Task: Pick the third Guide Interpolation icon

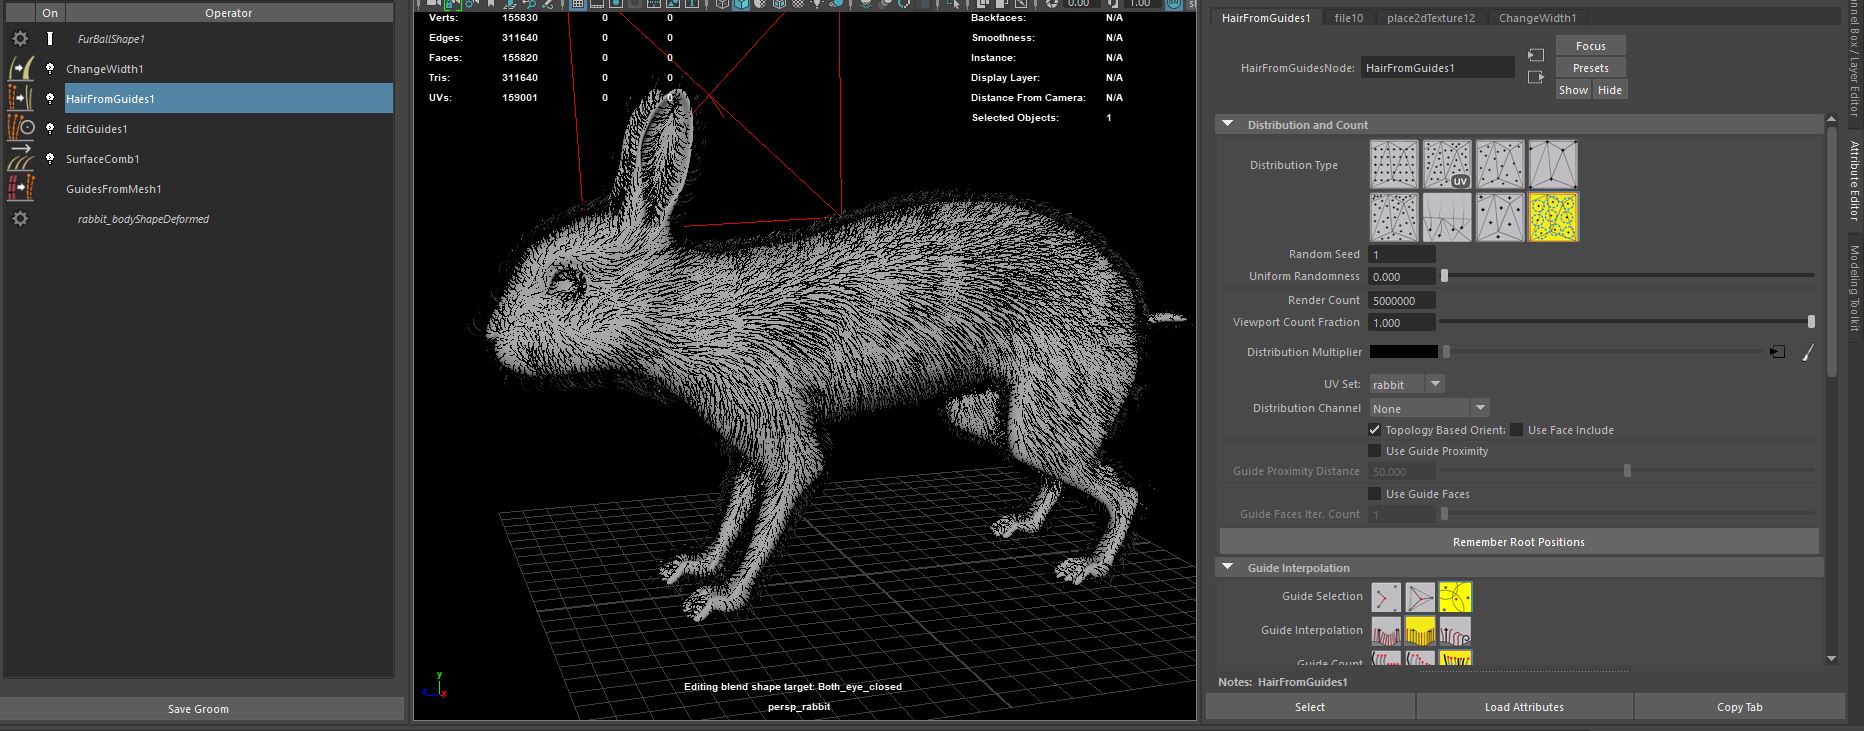Action: [1455, 631]
